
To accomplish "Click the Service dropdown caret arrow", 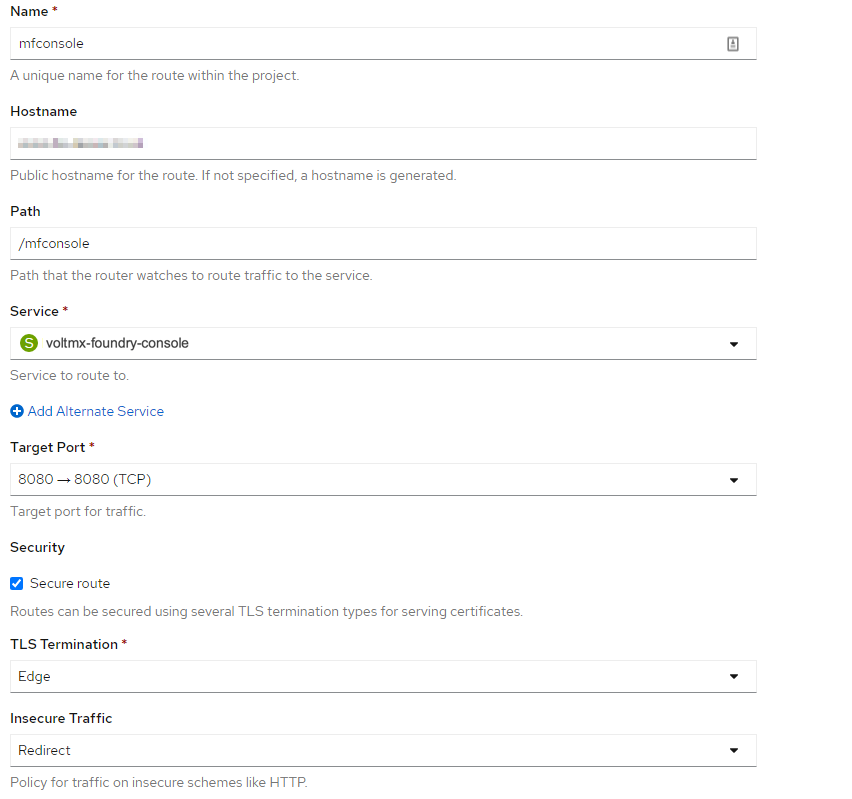I will 734,344.
